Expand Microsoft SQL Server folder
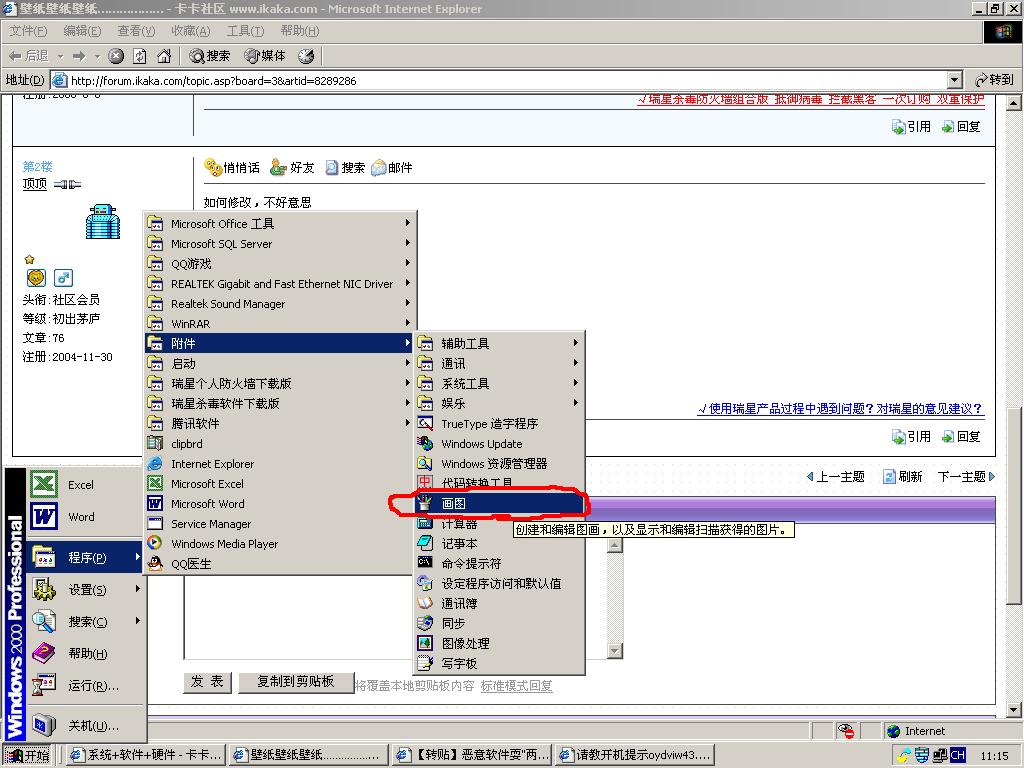 (x=280, y=244)
